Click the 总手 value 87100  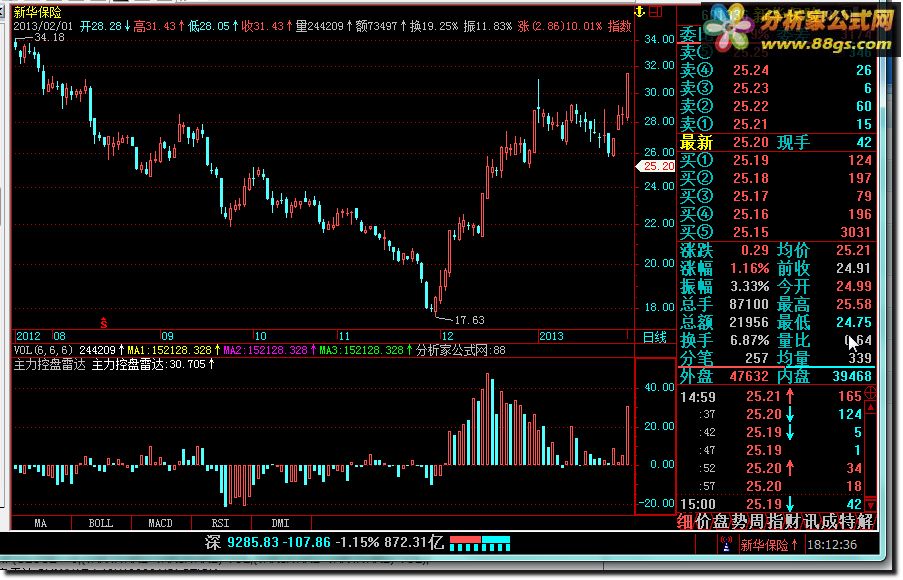pos(749,304)
